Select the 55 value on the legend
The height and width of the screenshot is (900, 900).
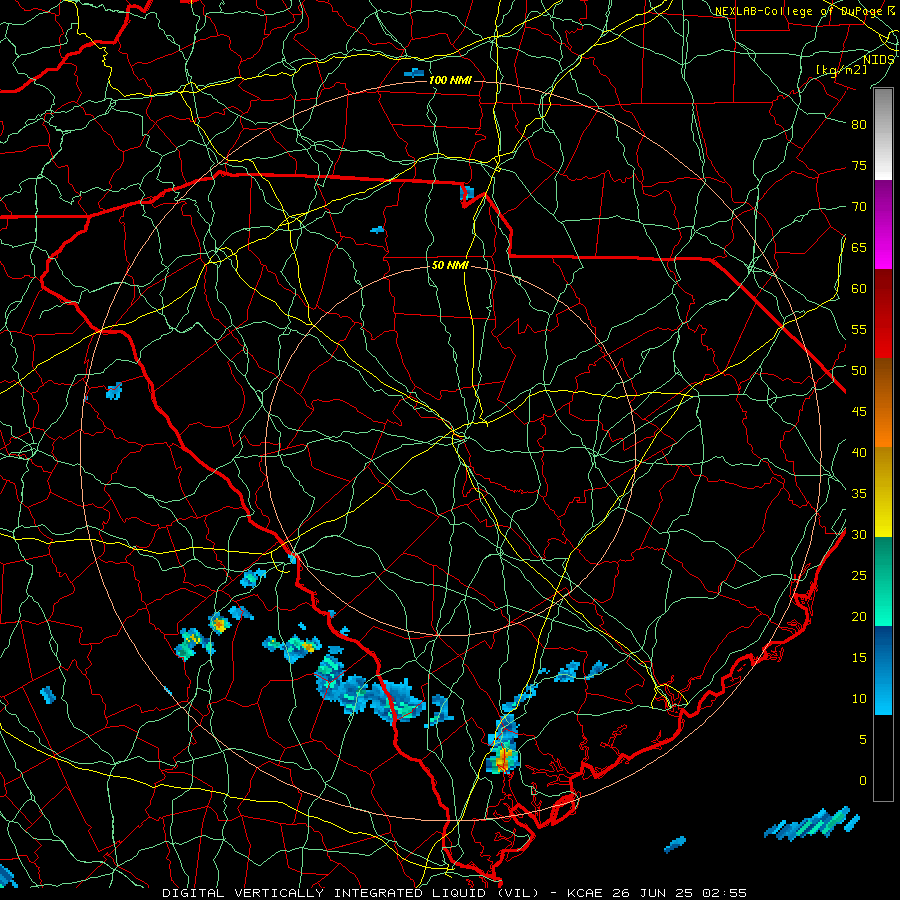(859, 330)
